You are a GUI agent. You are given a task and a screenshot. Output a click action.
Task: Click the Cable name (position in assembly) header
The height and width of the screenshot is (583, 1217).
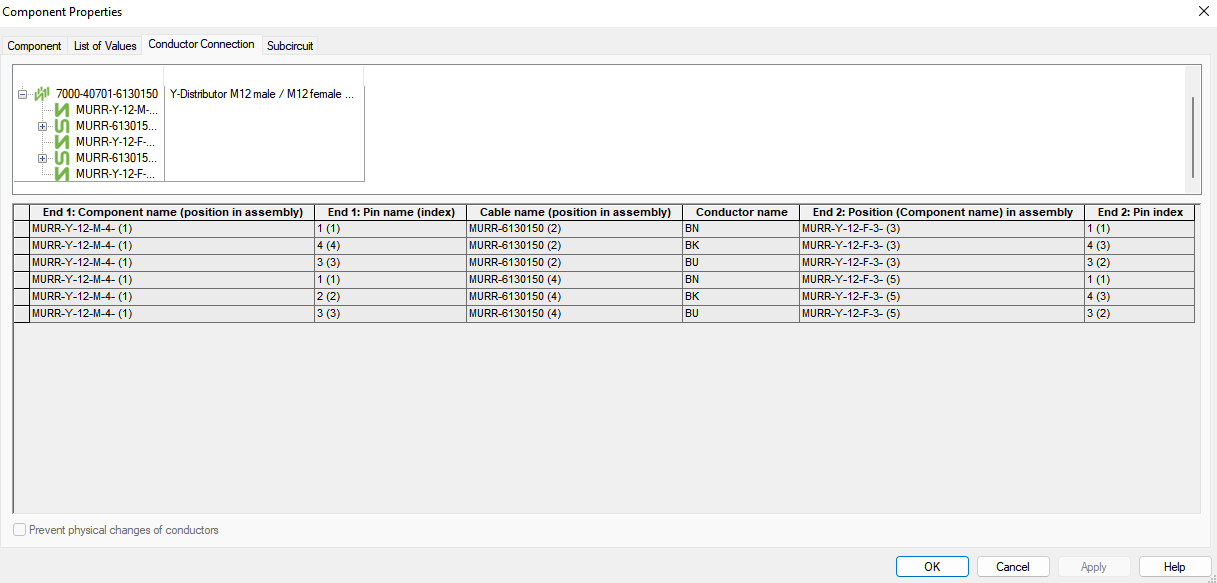575,212
